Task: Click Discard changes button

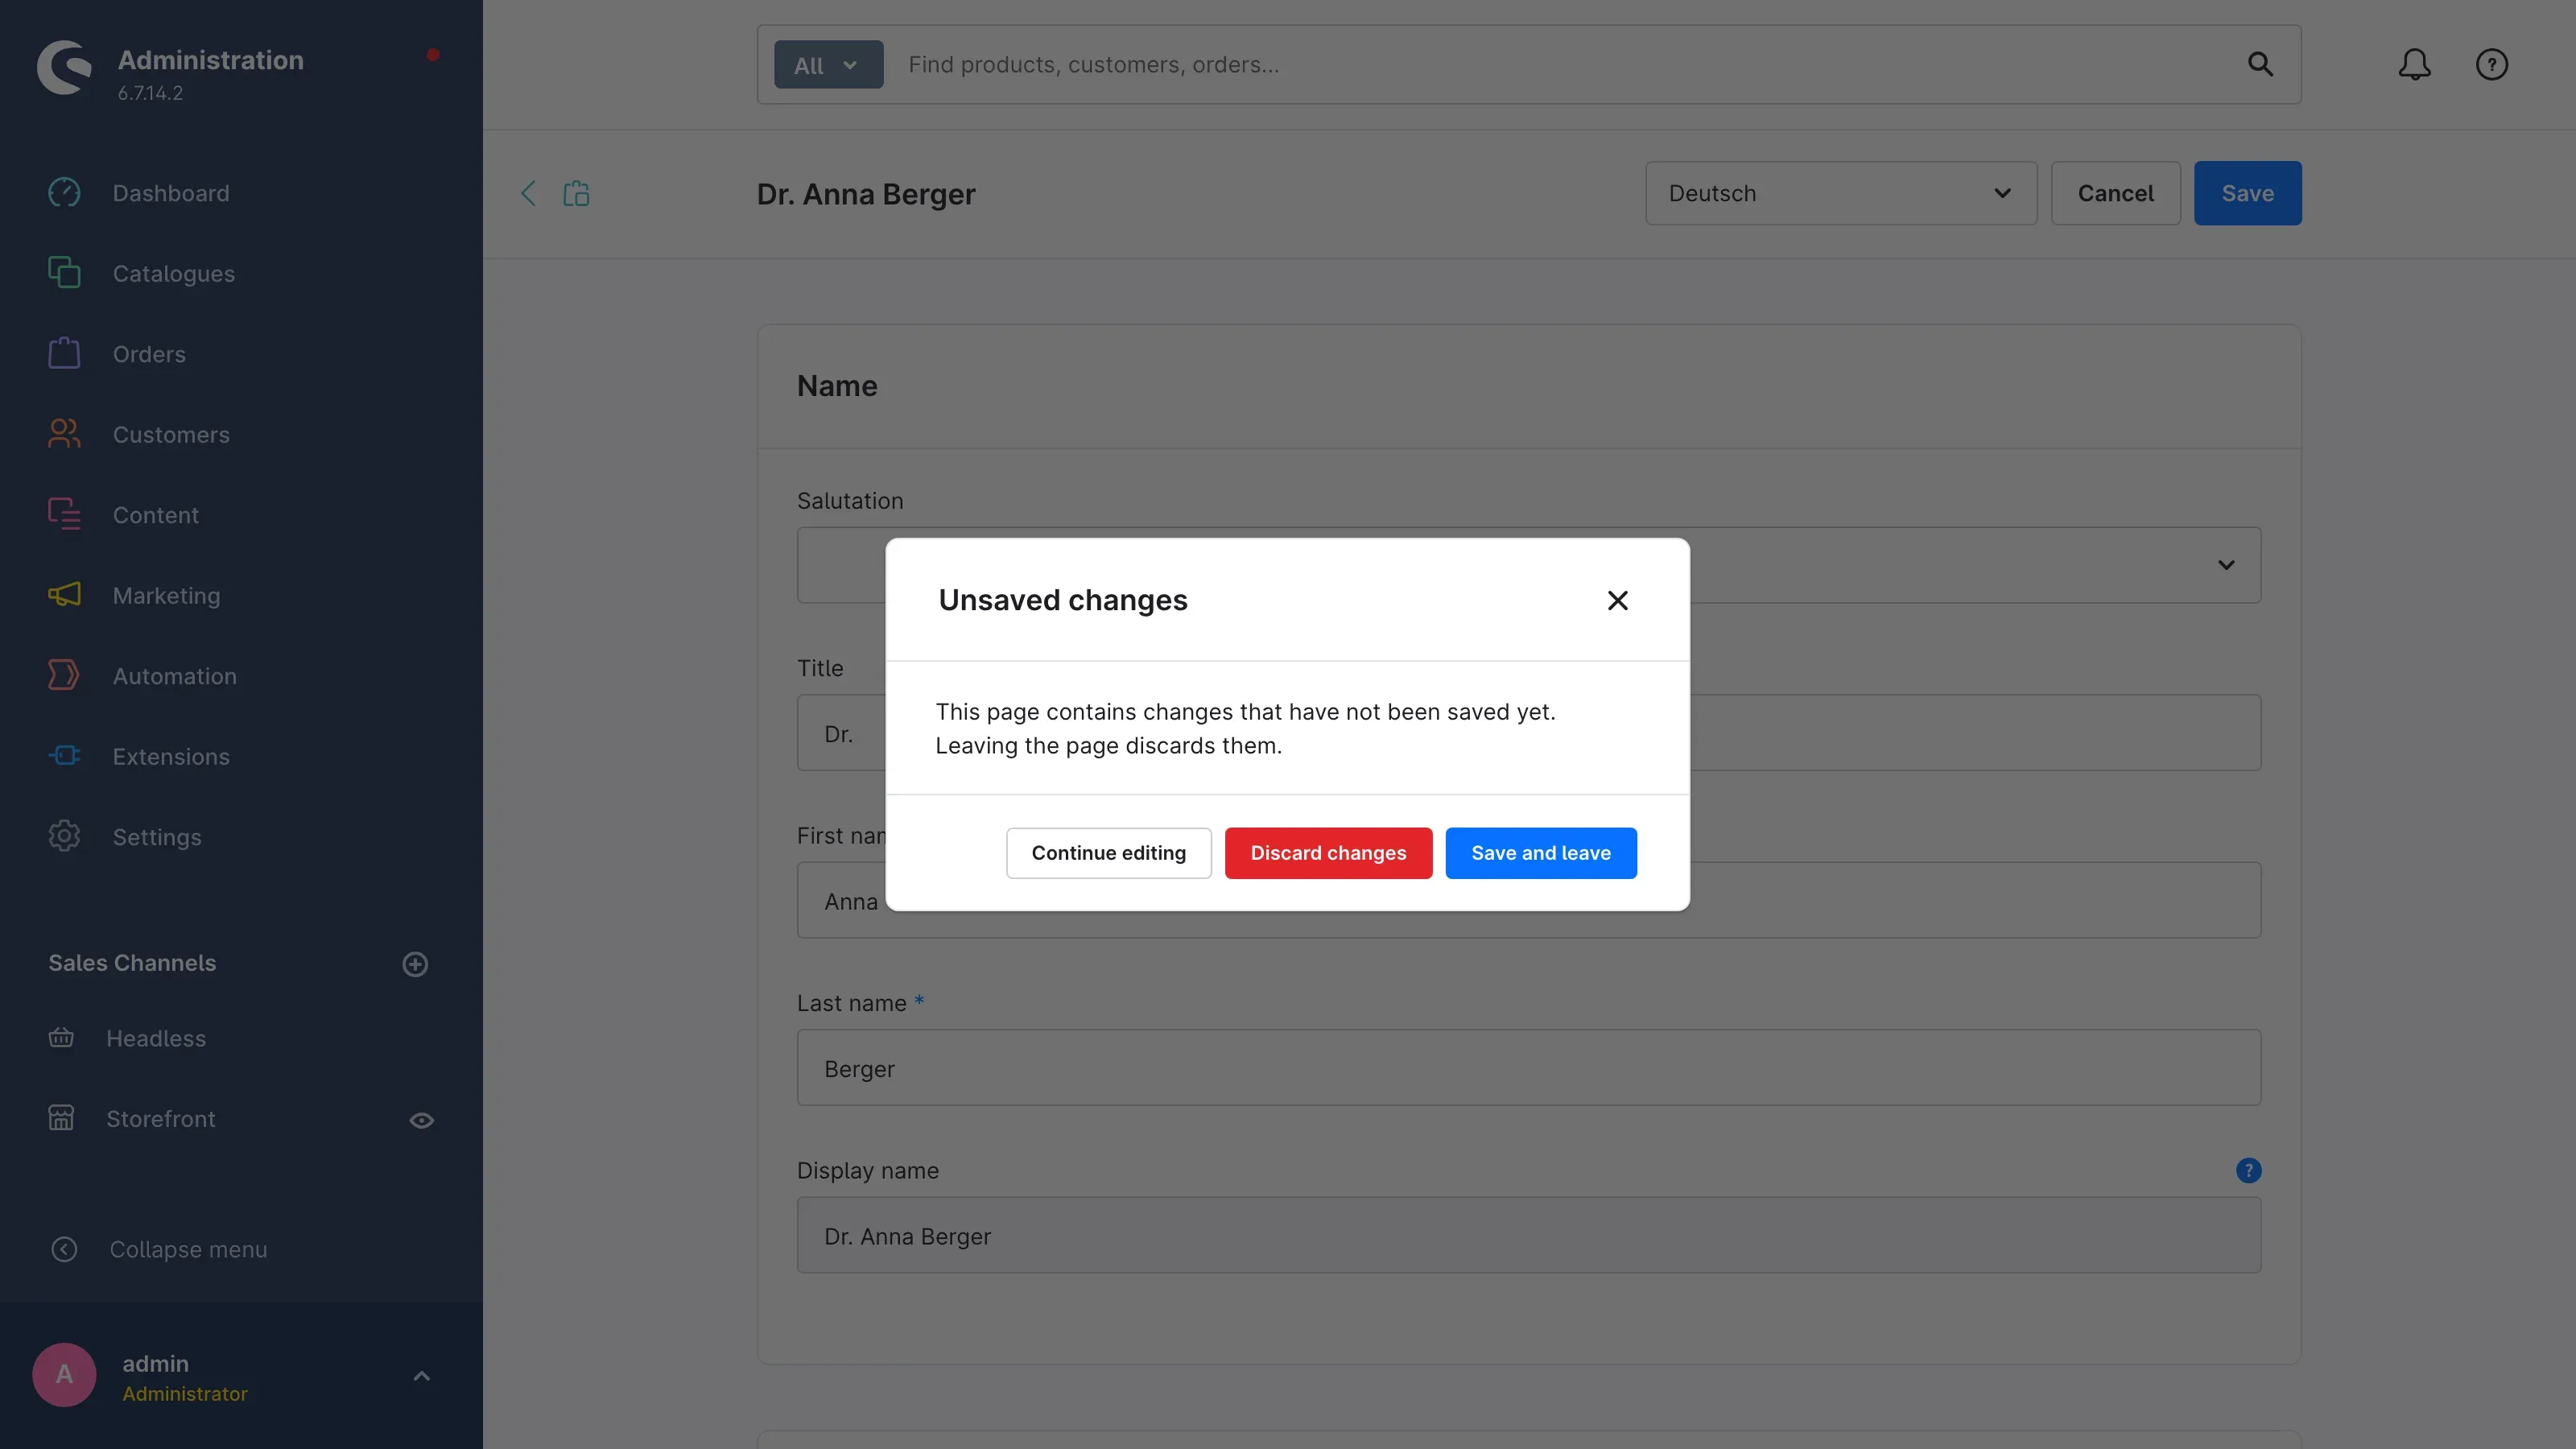Action: [x=1328, y=853]
